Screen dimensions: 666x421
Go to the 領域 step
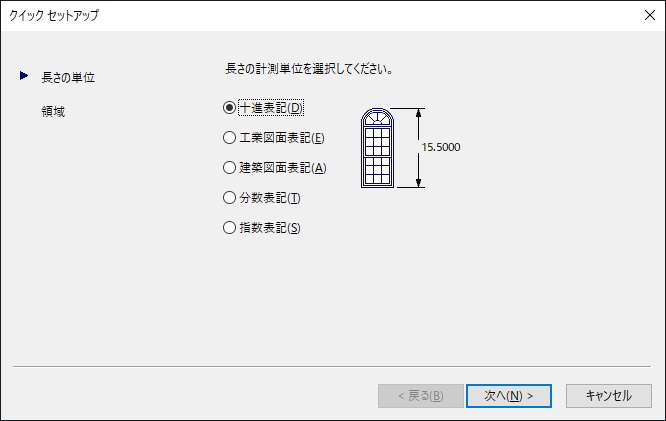pos(53,111)
